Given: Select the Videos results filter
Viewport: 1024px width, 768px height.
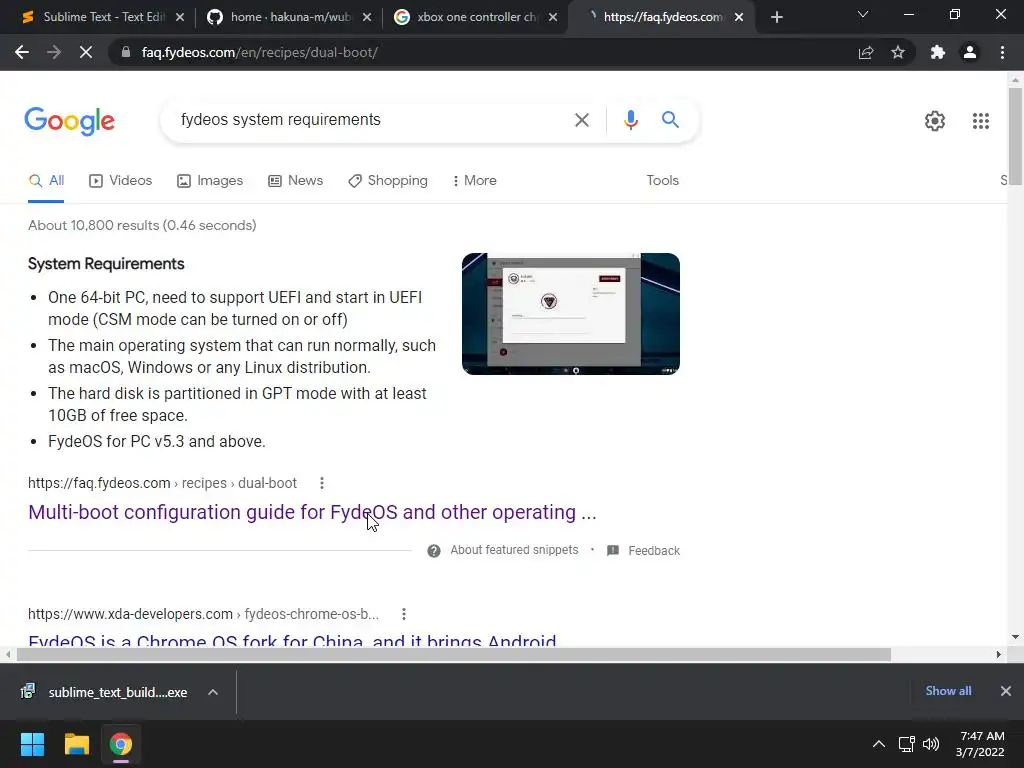Looking at the screenshot, I should [120, 181].
